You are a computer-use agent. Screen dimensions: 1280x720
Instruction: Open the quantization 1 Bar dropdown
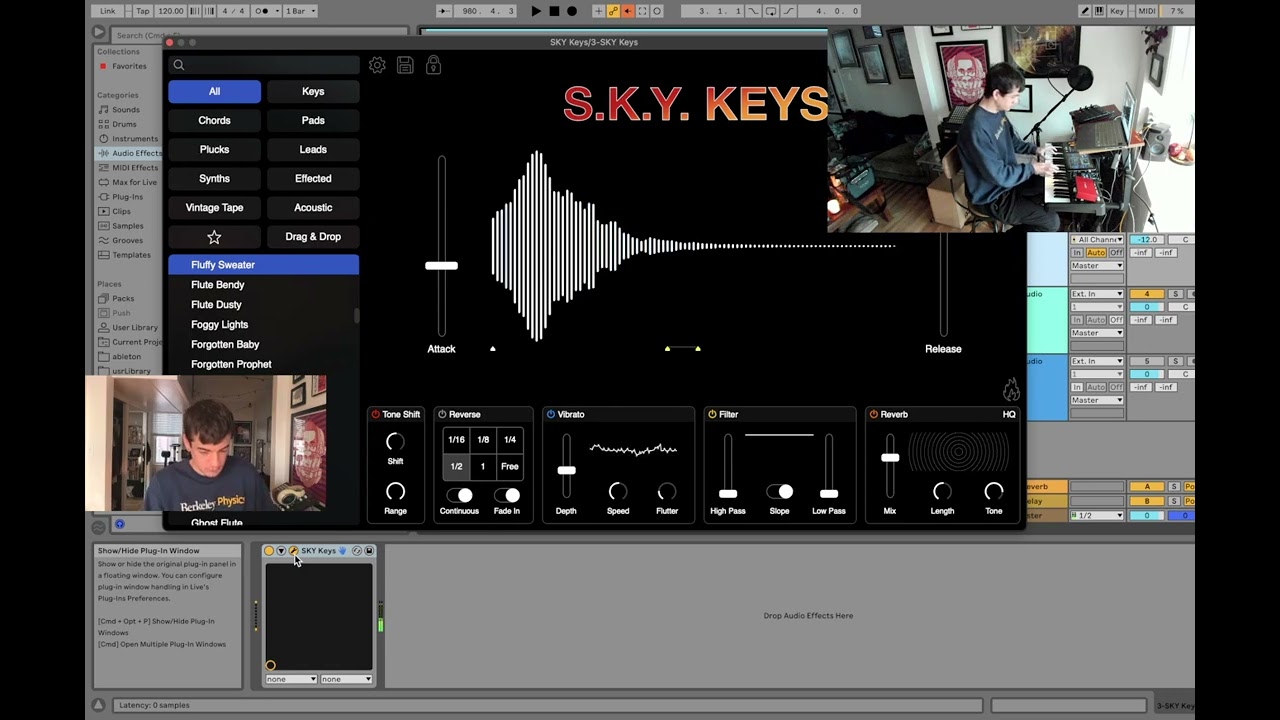click(300, 11)
